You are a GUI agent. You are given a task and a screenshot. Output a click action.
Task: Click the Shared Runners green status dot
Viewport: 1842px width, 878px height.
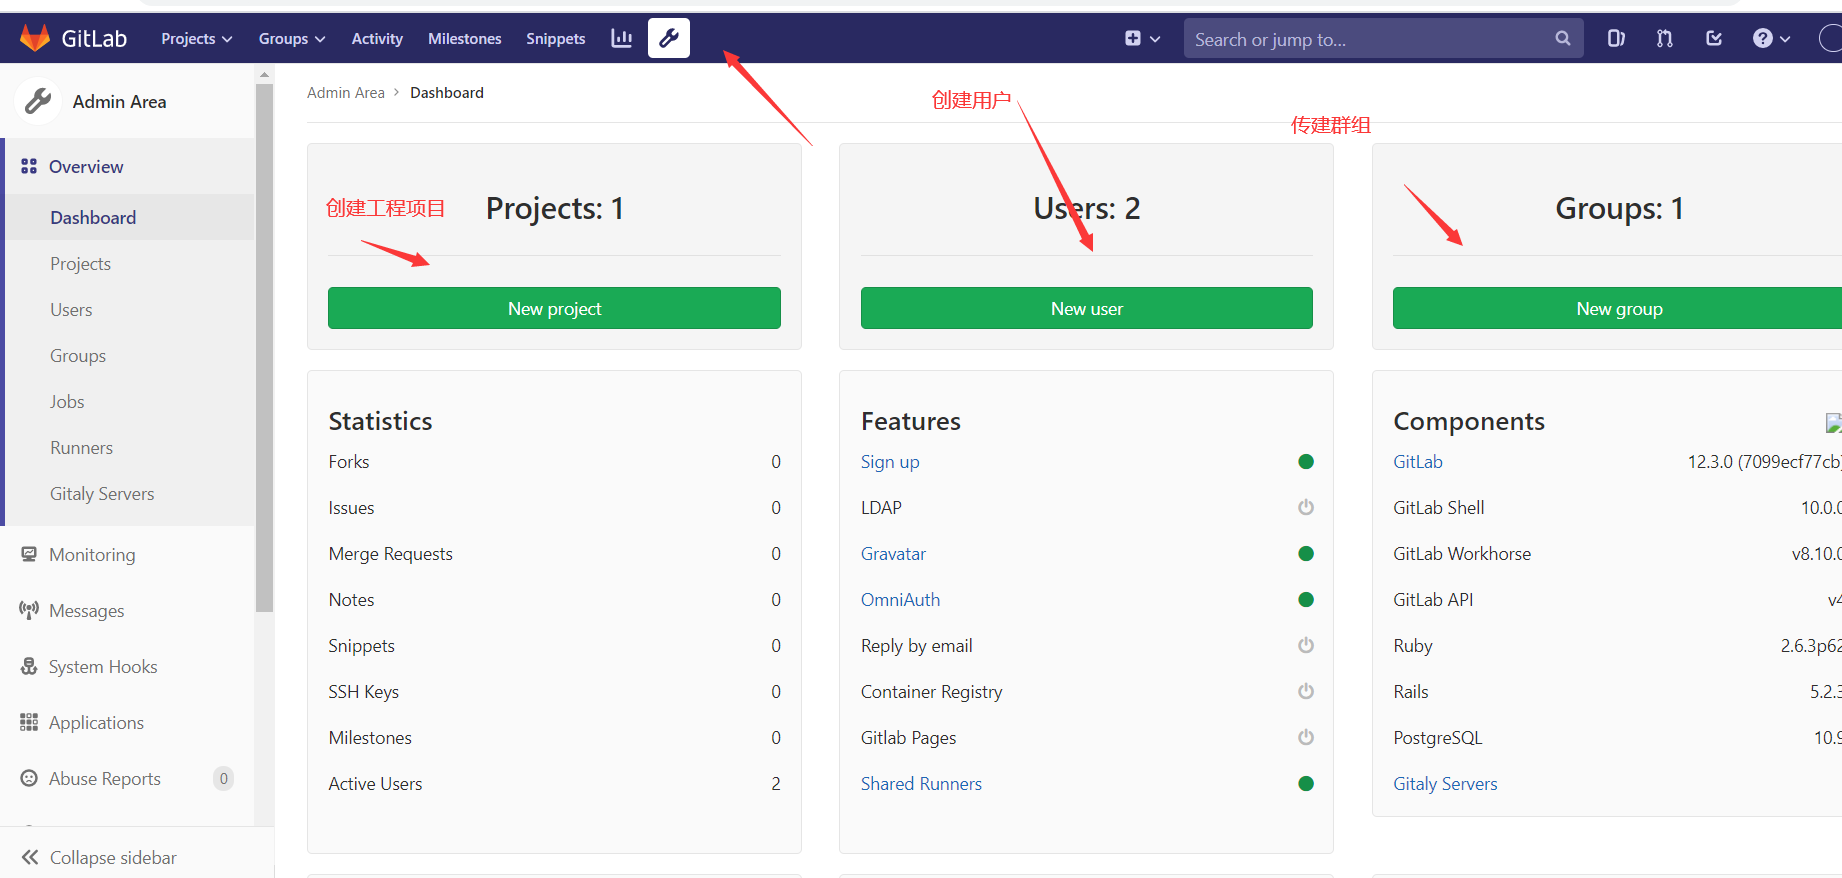[x=1306, y=783]
